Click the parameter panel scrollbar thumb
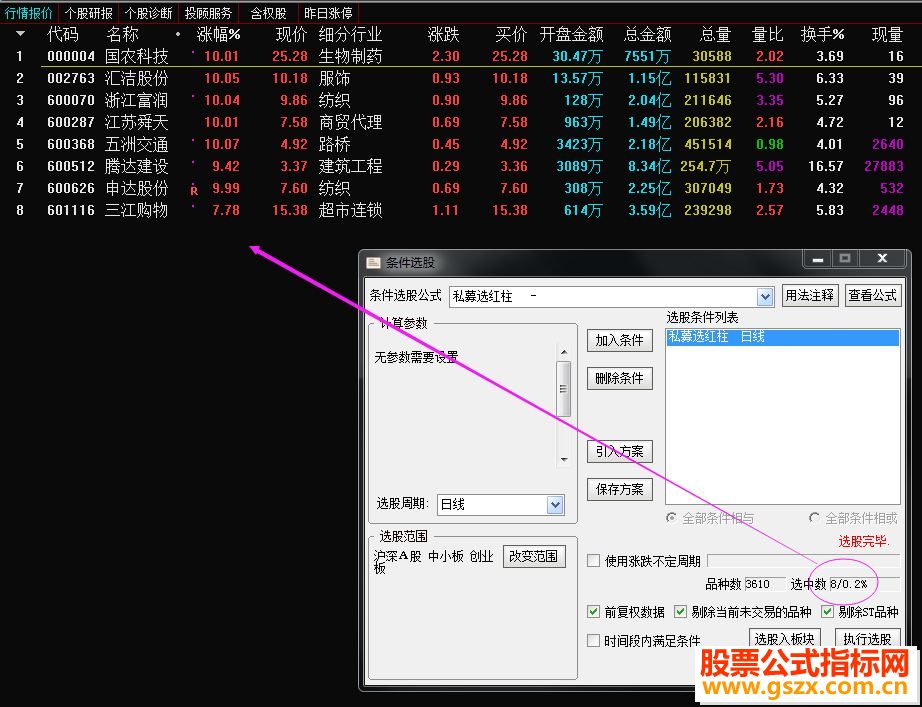922x707 pixels. 563,389
